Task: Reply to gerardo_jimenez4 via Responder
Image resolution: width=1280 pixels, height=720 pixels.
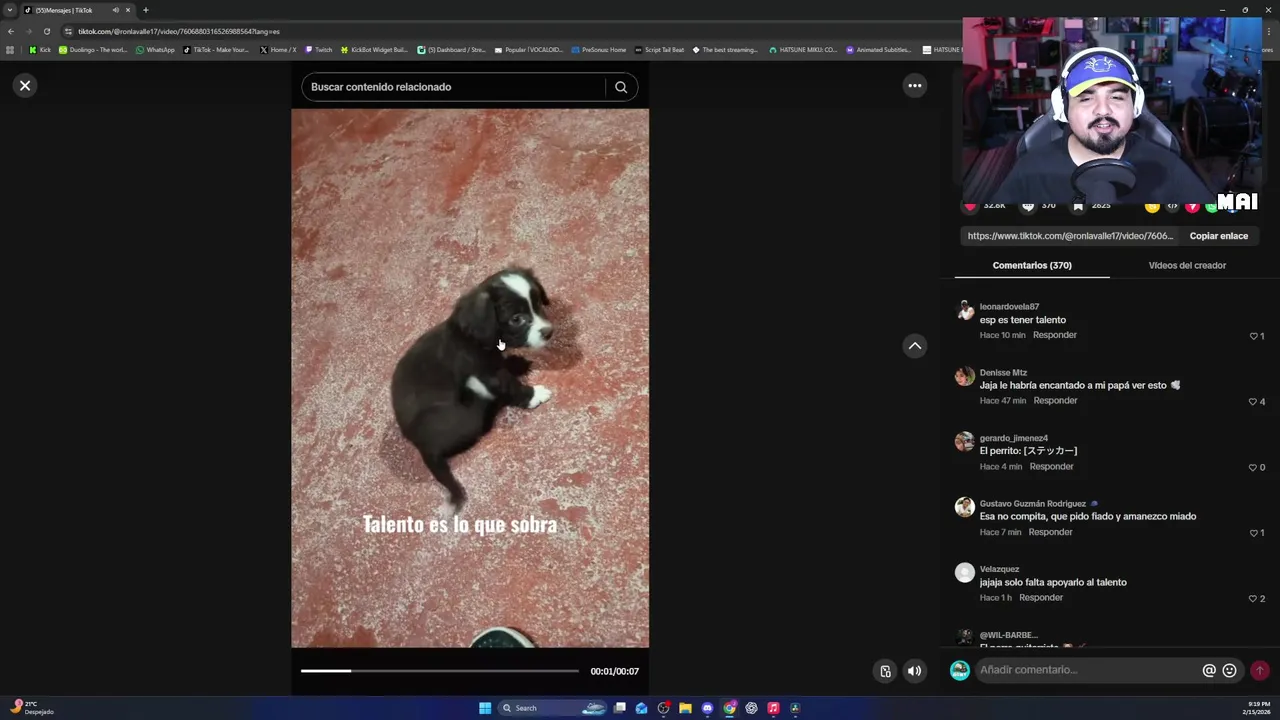Action: coord(1051,466)
